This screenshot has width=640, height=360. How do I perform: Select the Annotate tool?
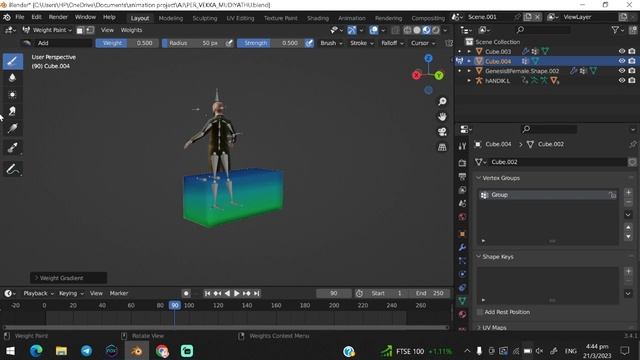coord(13,169)
